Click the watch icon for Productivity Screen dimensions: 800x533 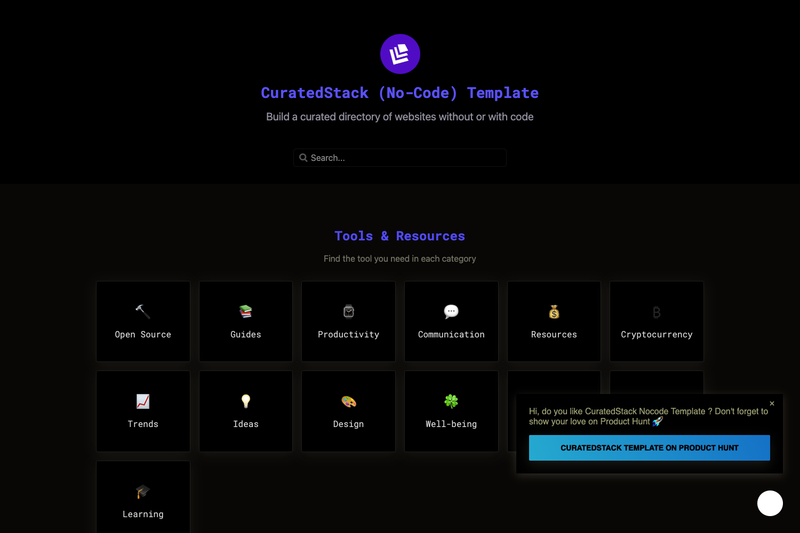348,311
